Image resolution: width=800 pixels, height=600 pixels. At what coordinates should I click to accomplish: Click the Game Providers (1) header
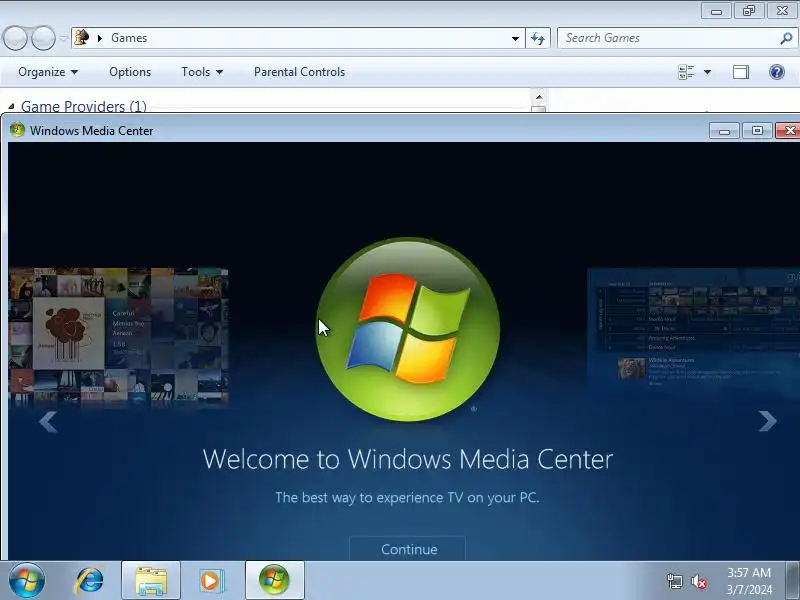[x=84, y=106]
